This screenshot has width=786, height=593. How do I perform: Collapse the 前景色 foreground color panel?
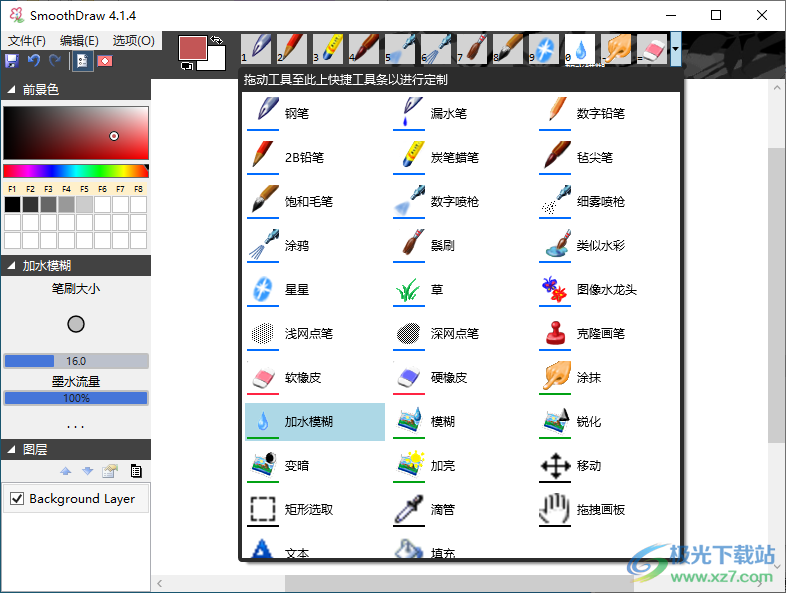11,90
